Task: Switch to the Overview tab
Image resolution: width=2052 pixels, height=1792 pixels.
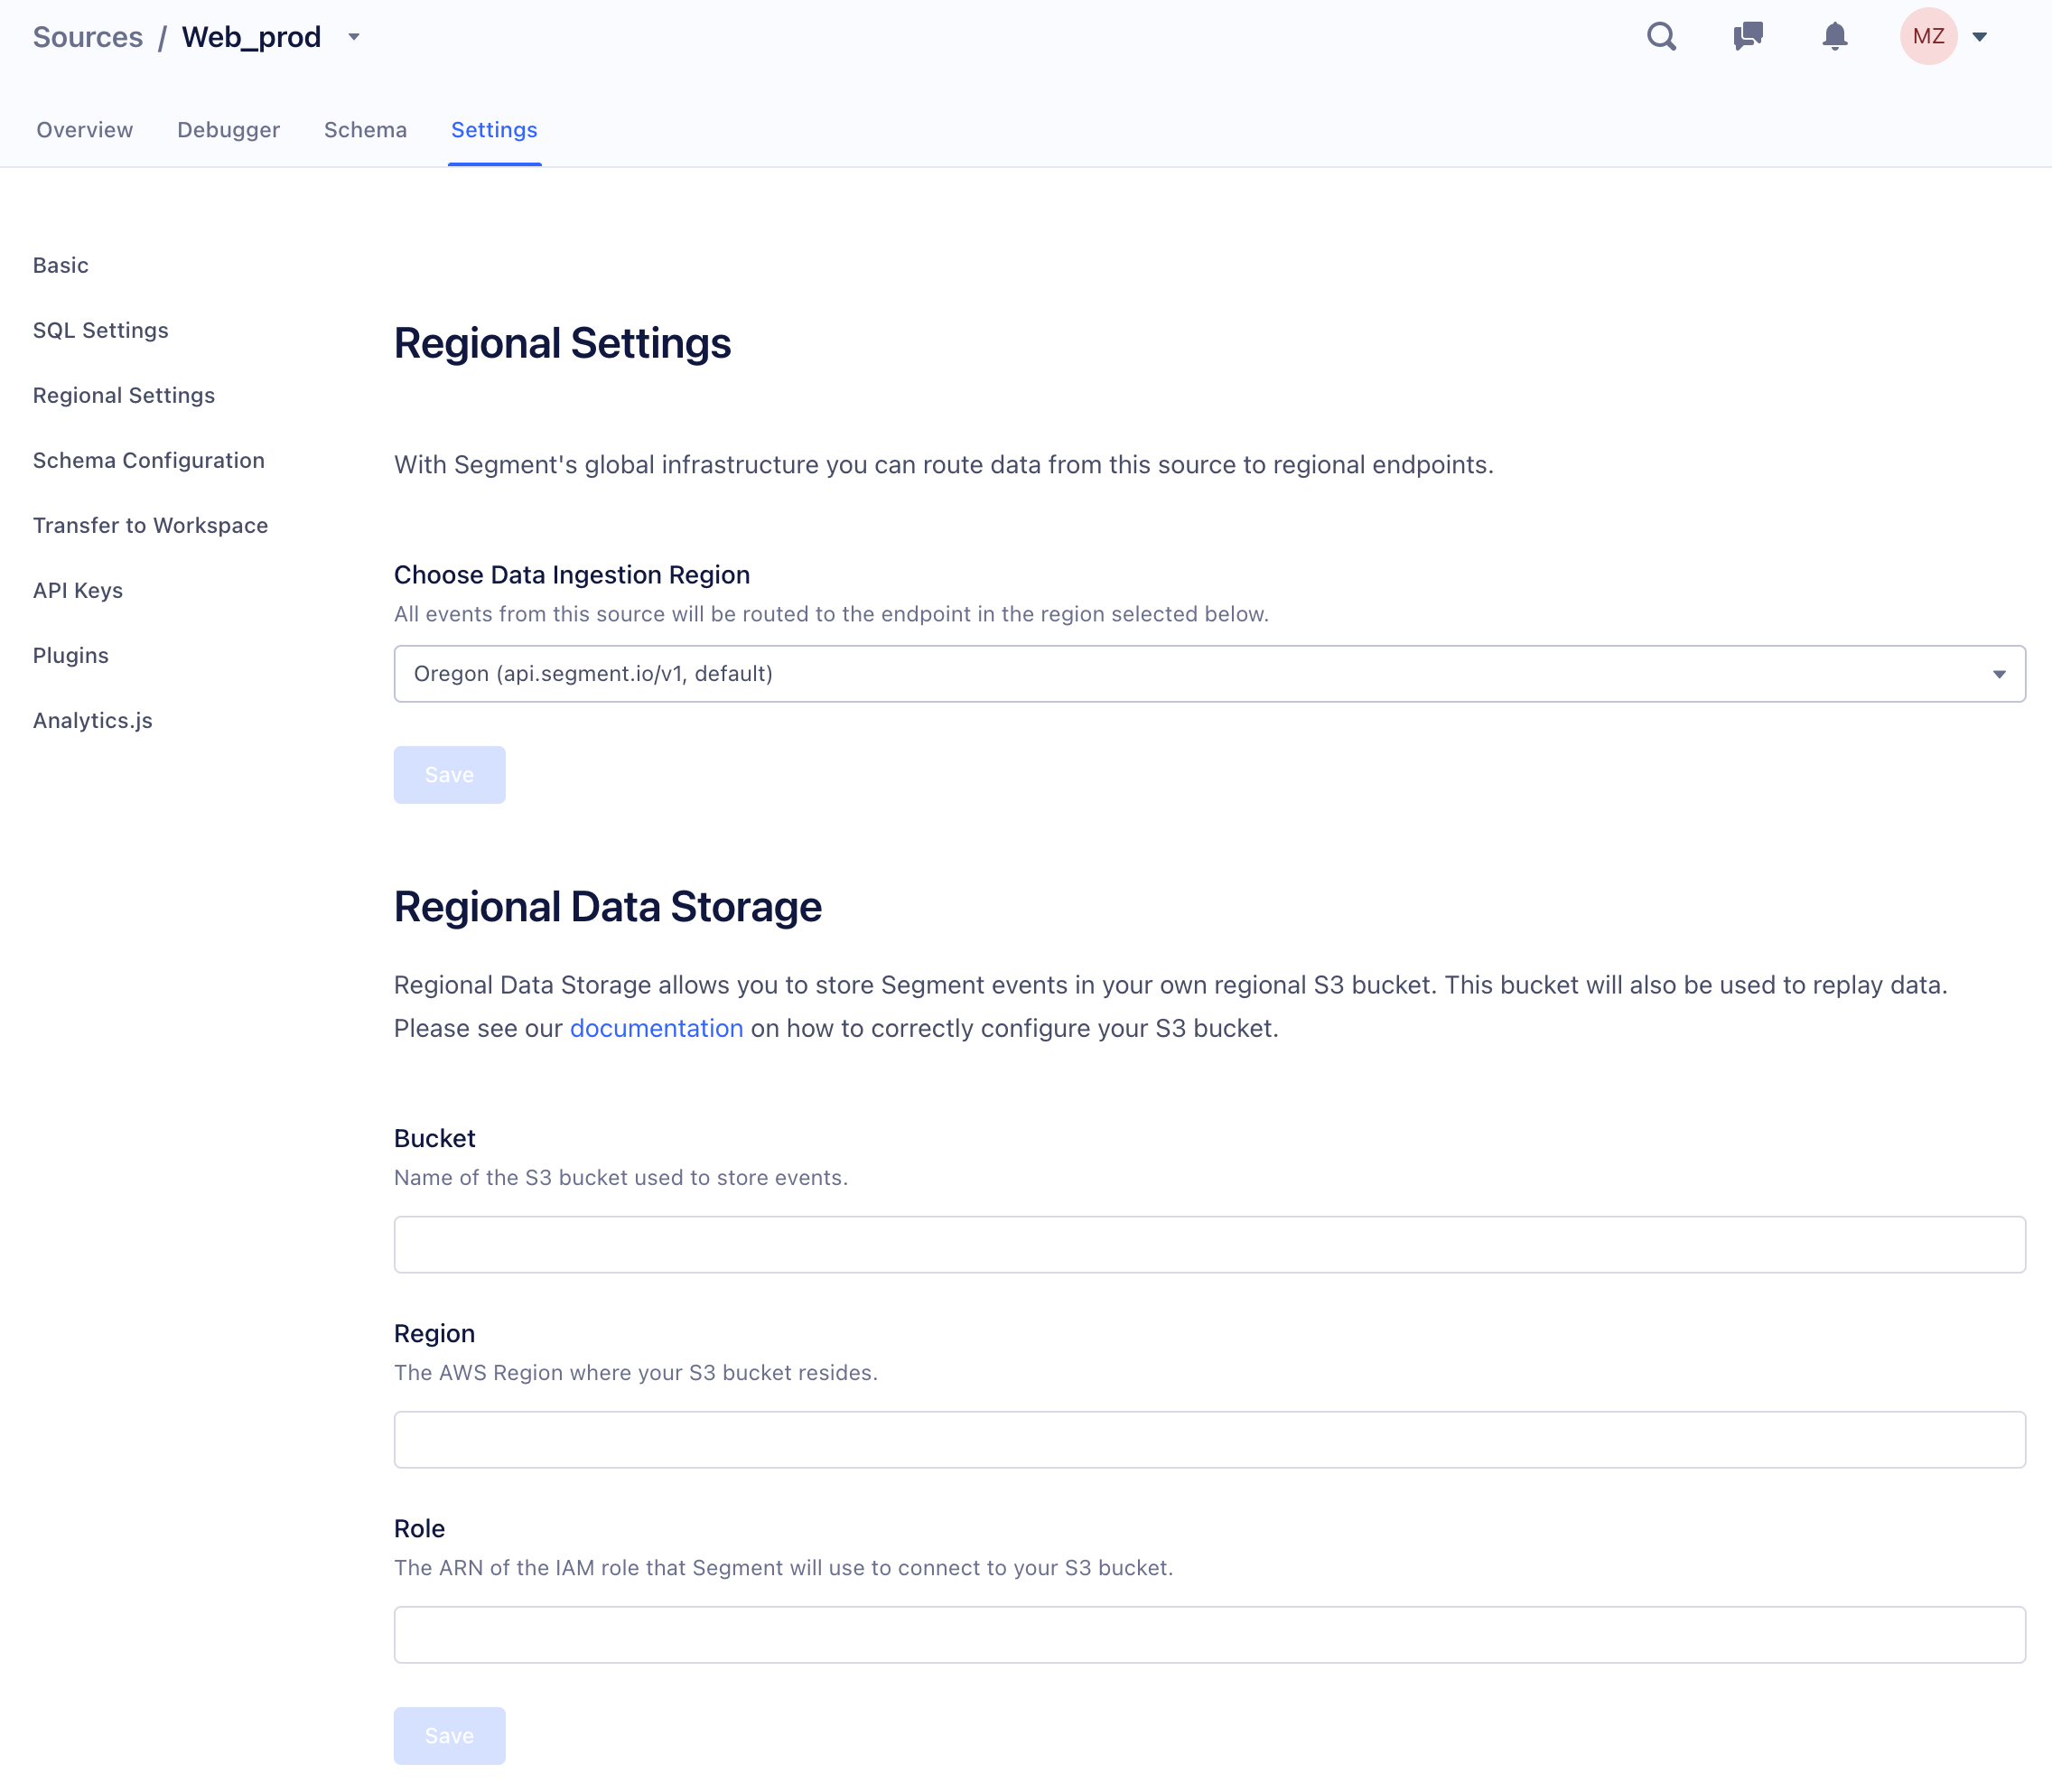Action: (x=85, y=130)
